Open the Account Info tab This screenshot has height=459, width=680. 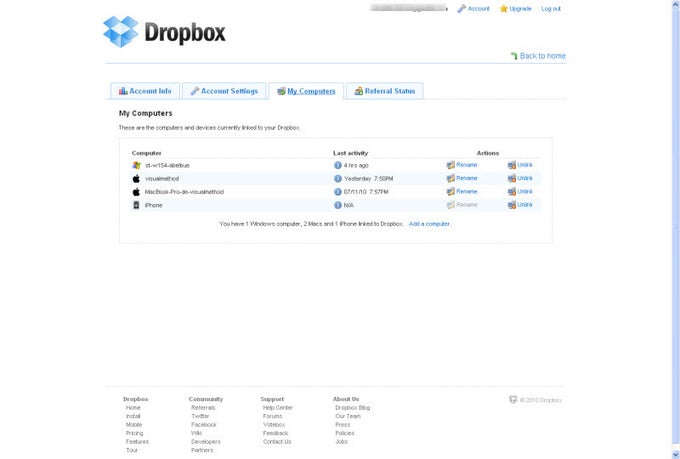pos(145,91)
